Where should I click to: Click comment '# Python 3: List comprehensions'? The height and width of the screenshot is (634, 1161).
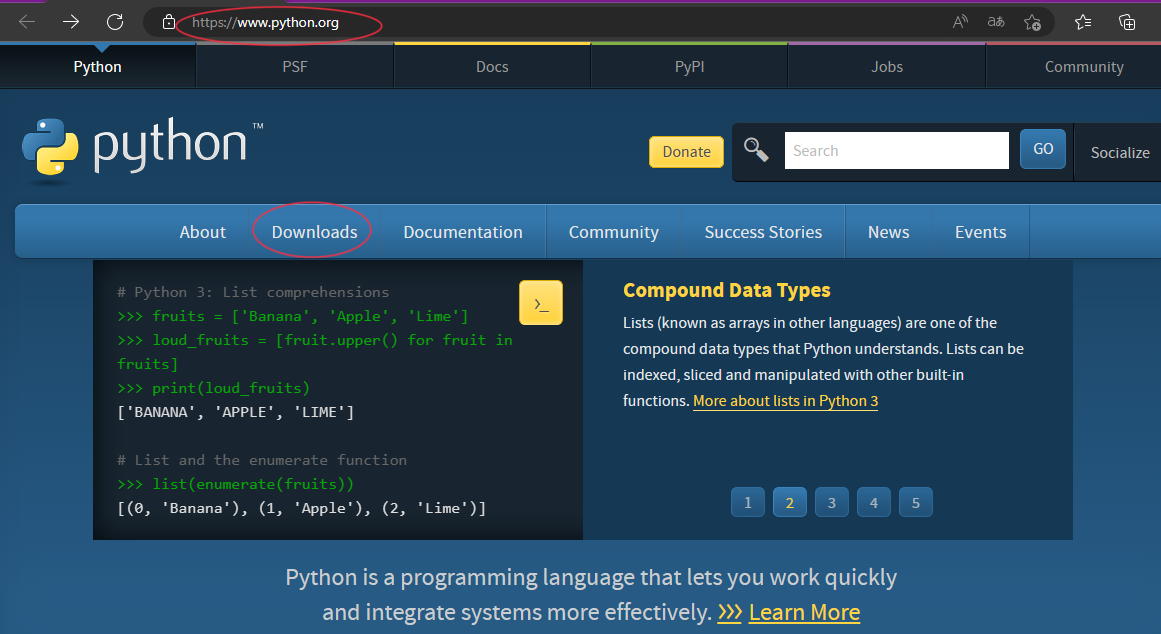(253, 292)
